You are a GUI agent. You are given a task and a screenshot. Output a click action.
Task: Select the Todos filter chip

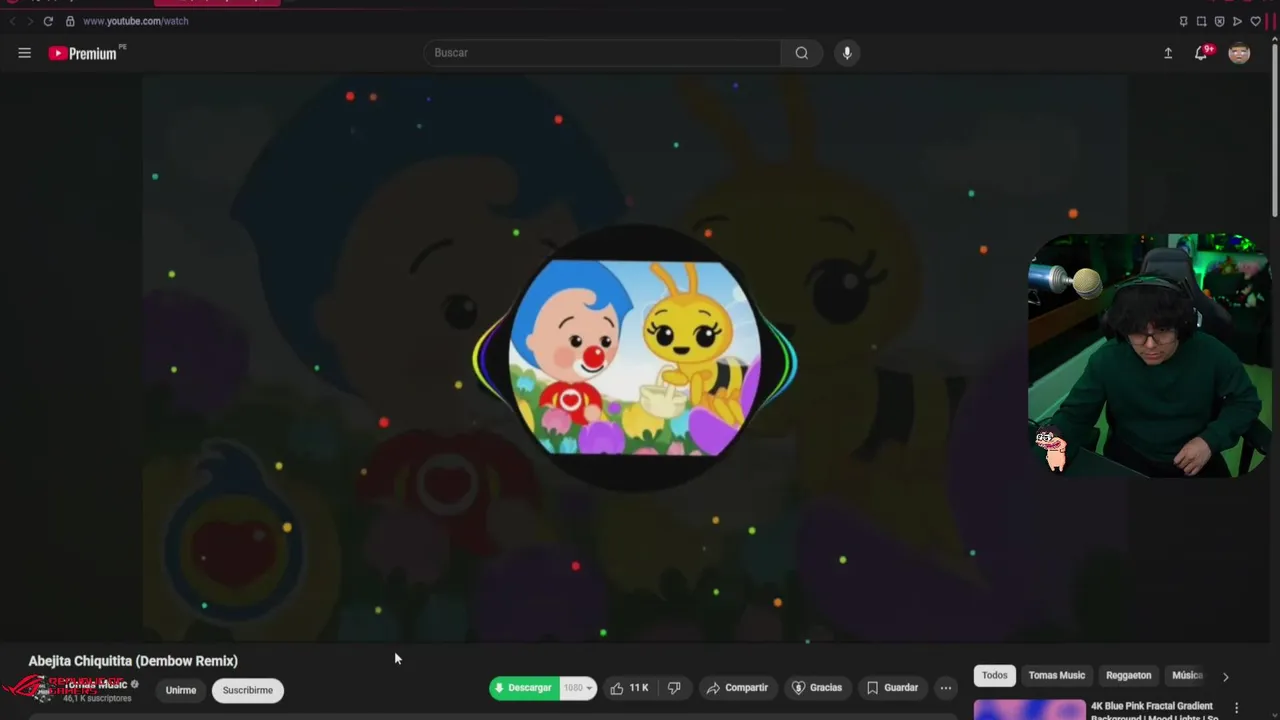pyautogui.click(x=995, y=675)
